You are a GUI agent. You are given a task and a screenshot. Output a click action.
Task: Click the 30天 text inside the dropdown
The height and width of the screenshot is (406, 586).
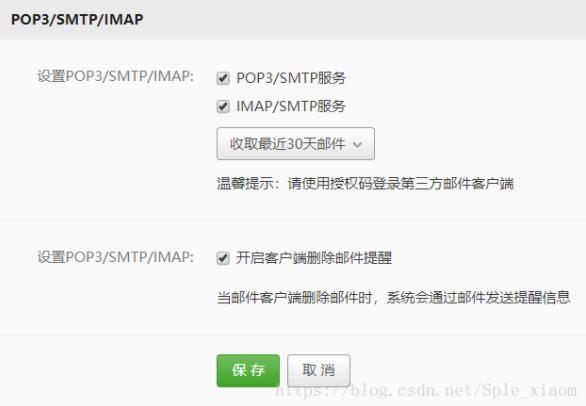point(302,144)
